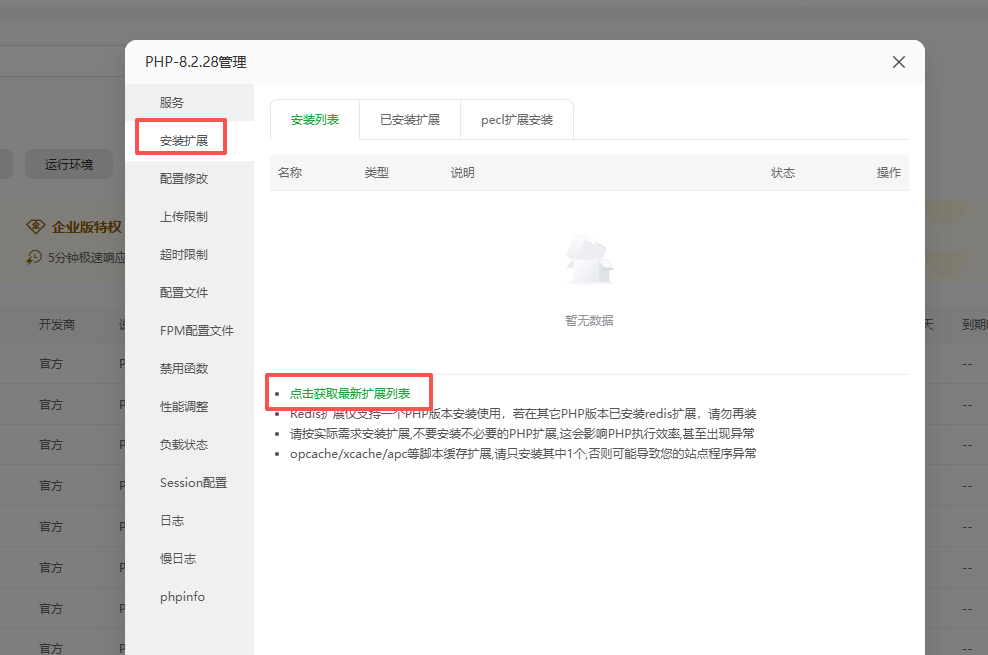The height and width of the screenshot is (655, 988).
Task: Select 安装扩展 in the left sidebar
Action: pyautogui.click(x=184, y=141)
